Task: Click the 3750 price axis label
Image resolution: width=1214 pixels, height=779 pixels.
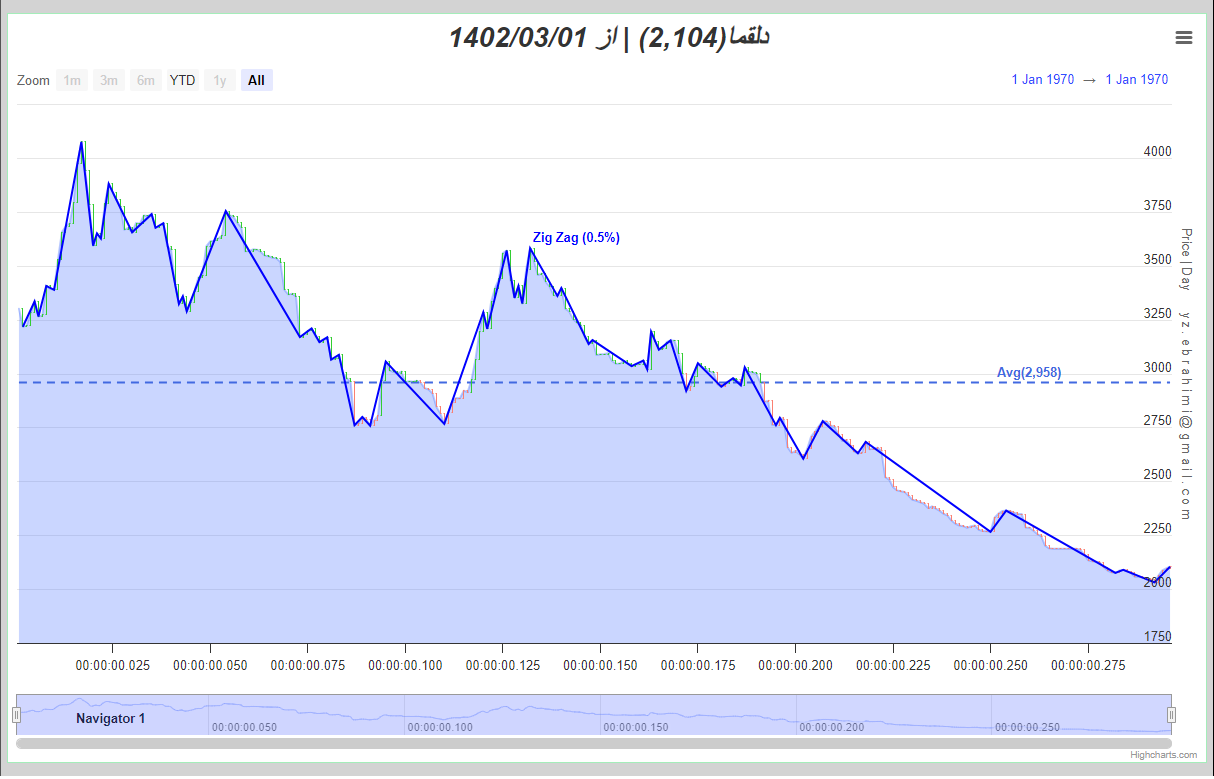Action: [x=1158, y=206]
